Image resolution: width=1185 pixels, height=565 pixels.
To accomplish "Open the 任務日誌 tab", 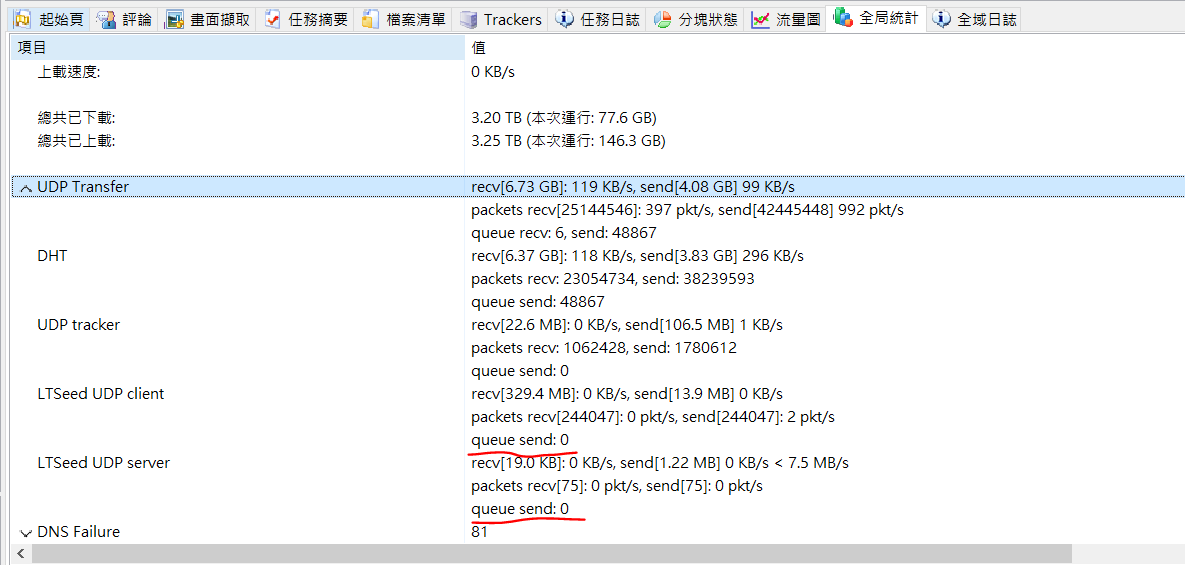I will click(599, 19).
